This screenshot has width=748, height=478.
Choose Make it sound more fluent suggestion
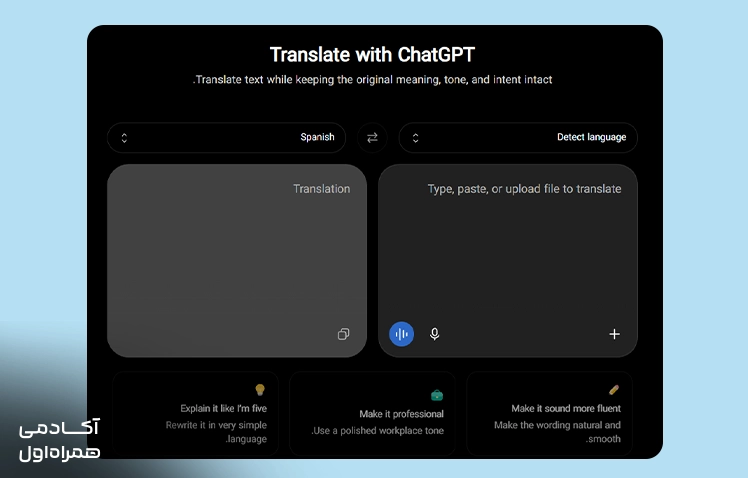pyautogui.click(x=549, y=414)
